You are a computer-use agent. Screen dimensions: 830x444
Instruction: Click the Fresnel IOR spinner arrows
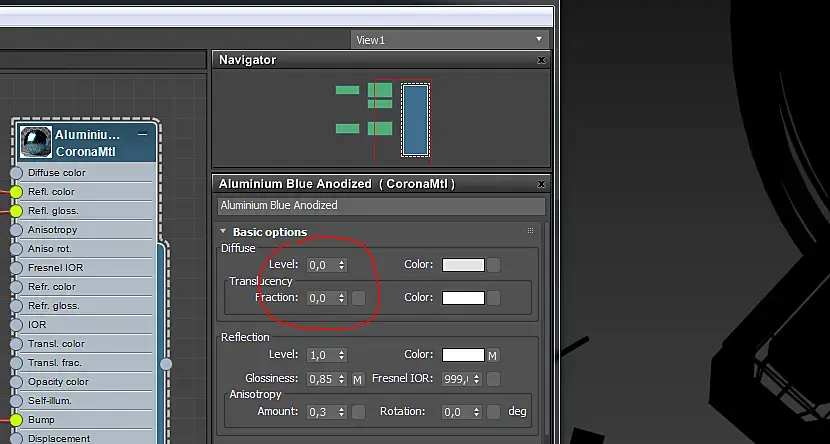pos(476,379)
